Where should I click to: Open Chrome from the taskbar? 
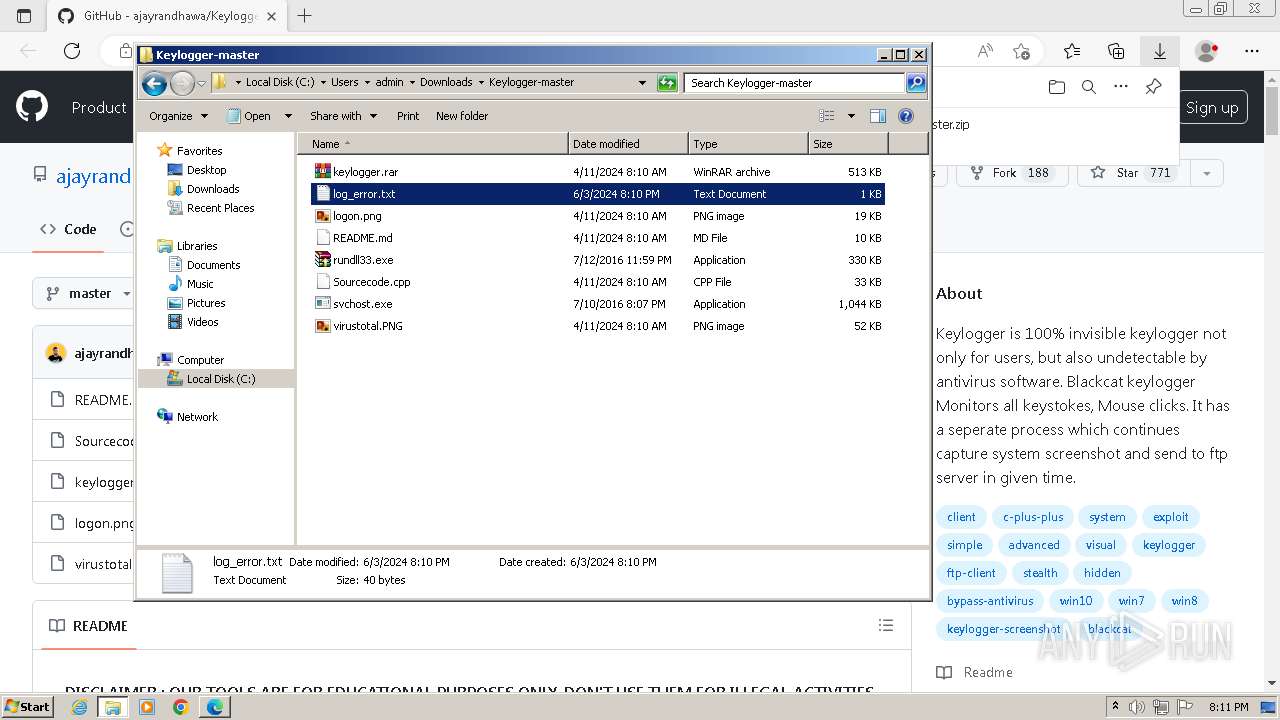(x=181, y=707)
